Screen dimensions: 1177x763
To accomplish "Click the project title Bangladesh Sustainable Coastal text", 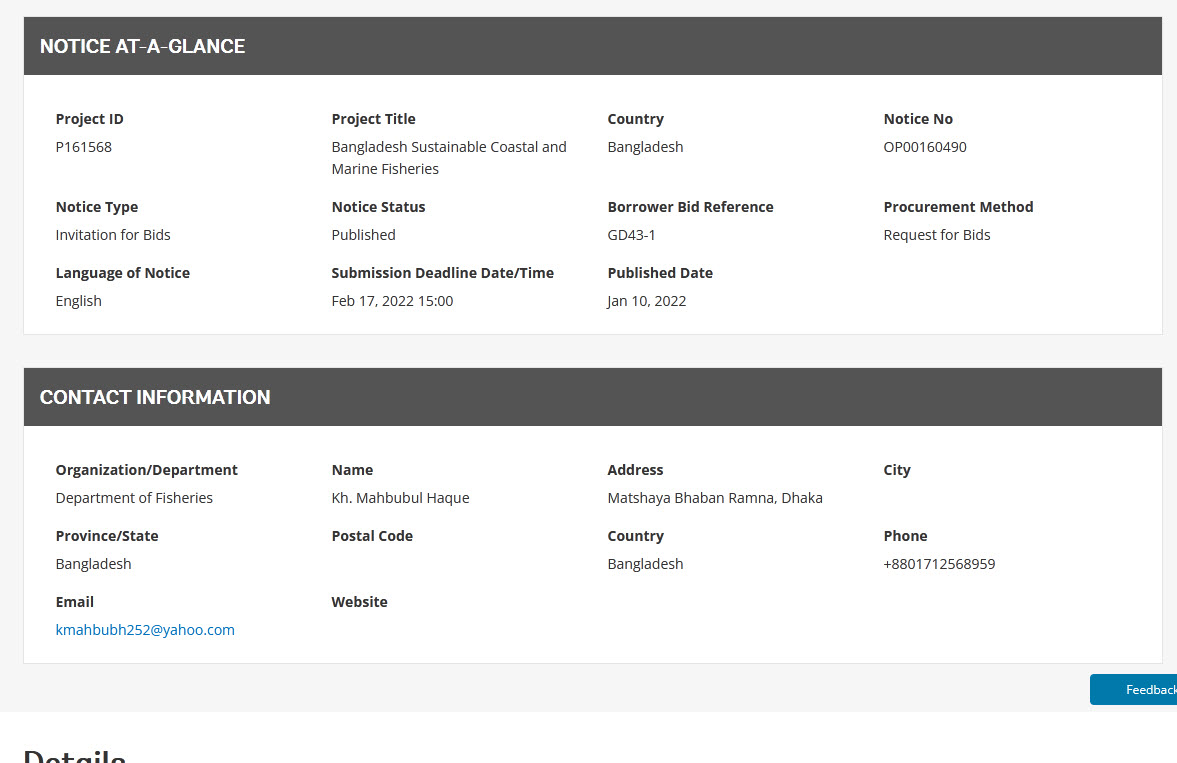I will pyautogui.click(x=449, y=147).
